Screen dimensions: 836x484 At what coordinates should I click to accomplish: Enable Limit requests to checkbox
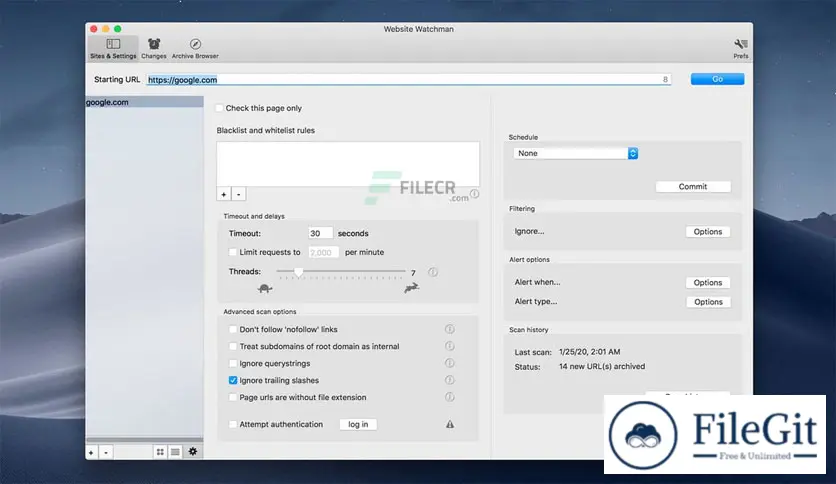(x=232, y=252)
